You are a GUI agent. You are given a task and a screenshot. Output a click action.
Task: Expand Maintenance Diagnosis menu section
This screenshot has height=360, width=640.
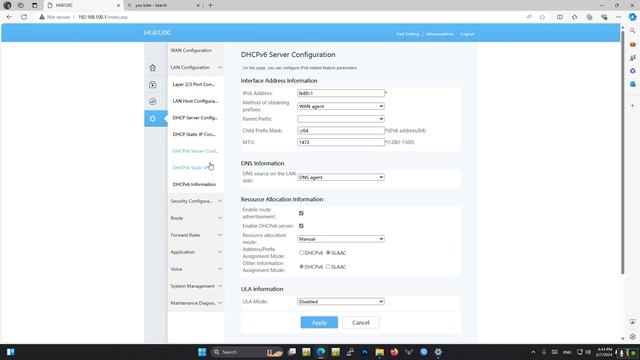point(196,303)
